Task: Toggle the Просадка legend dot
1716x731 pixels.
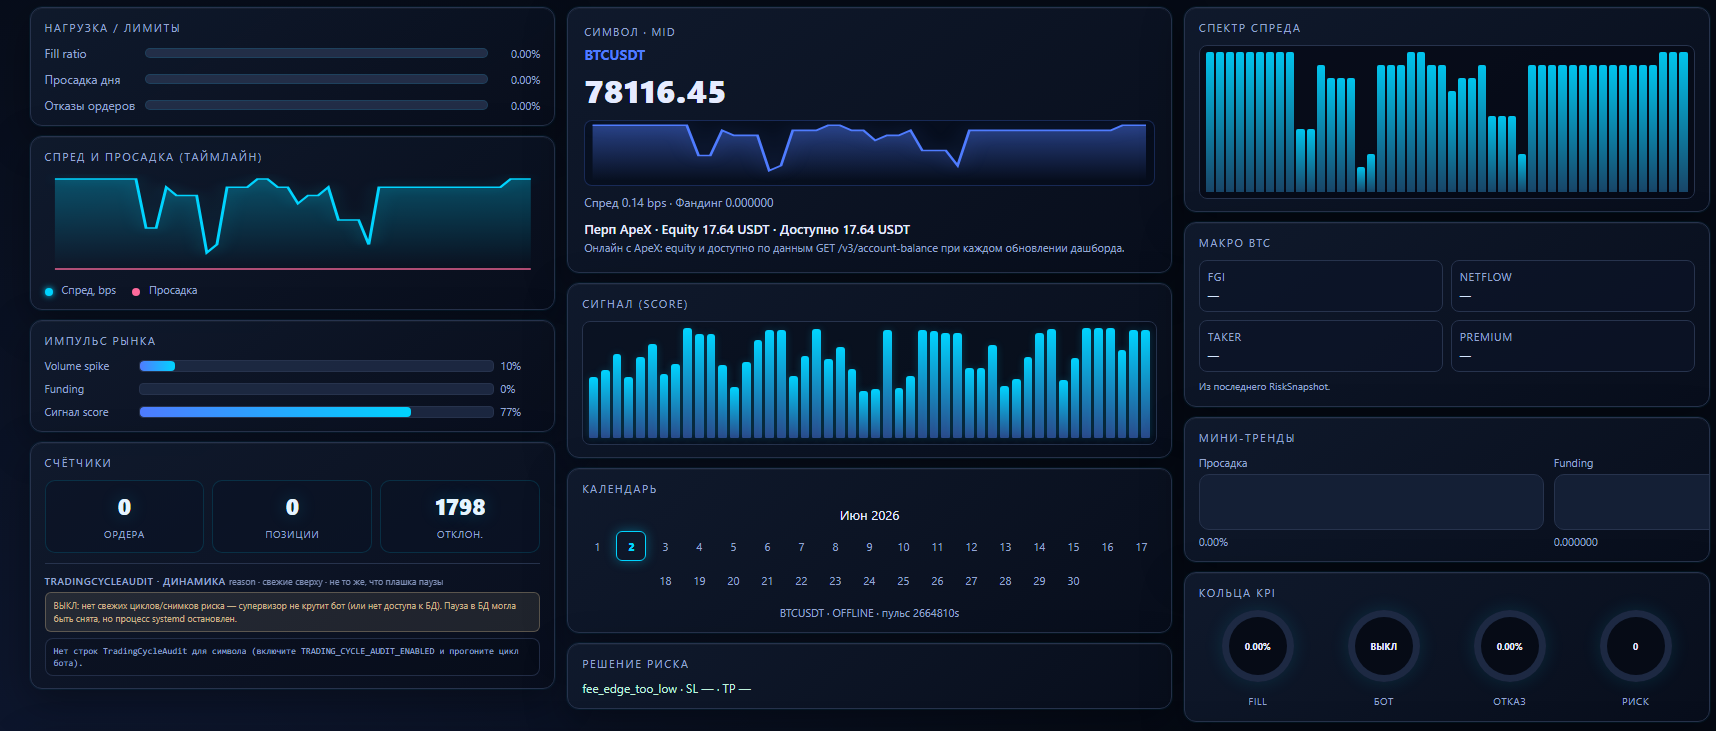Action: click(x=136, y=291)
